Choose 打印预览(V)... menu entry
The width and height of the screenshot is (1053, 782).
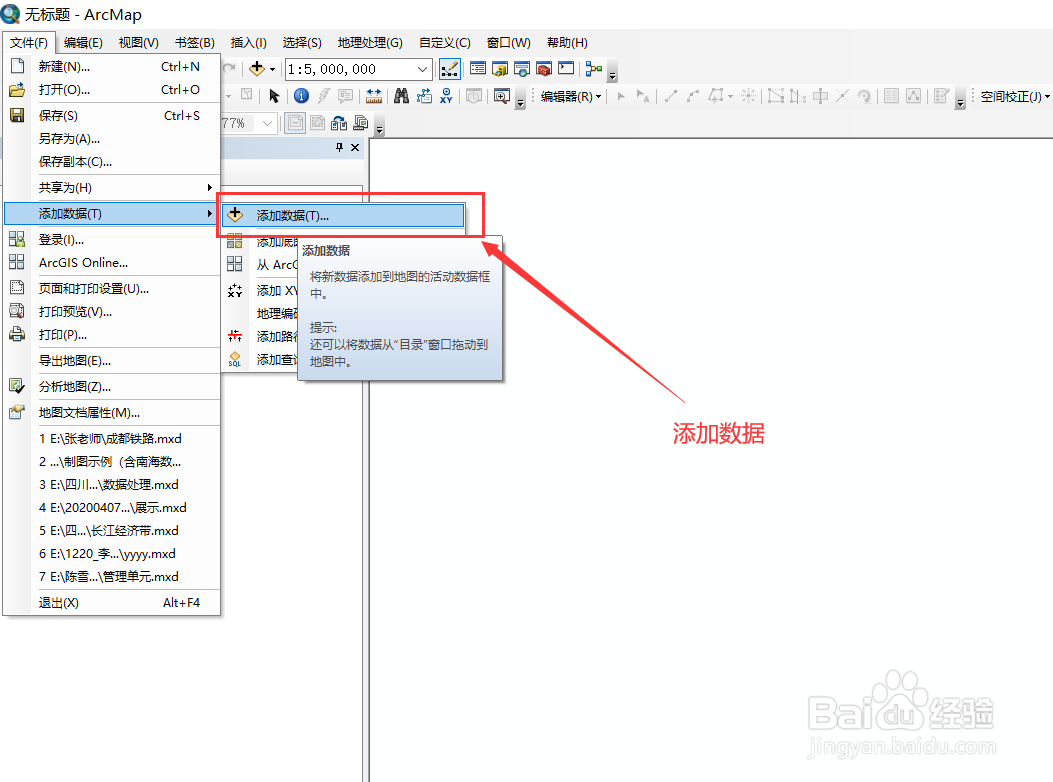(112, 312)
